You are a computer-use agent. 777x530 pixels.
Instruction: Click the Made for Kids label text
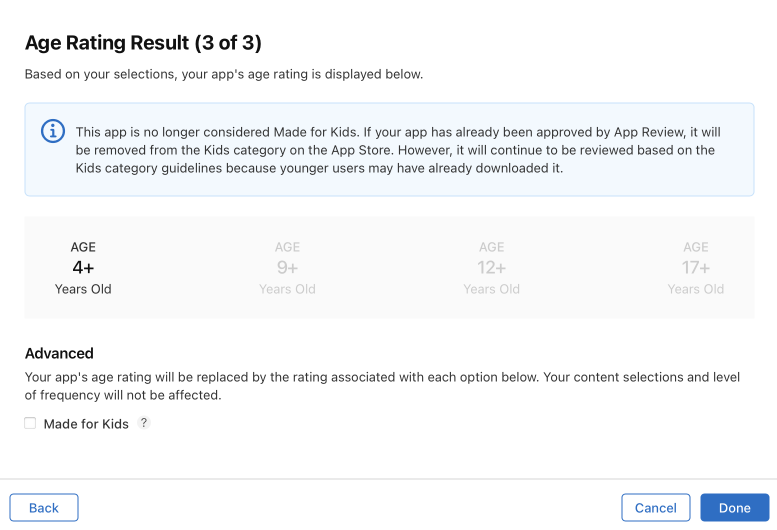tap(86, 424)
